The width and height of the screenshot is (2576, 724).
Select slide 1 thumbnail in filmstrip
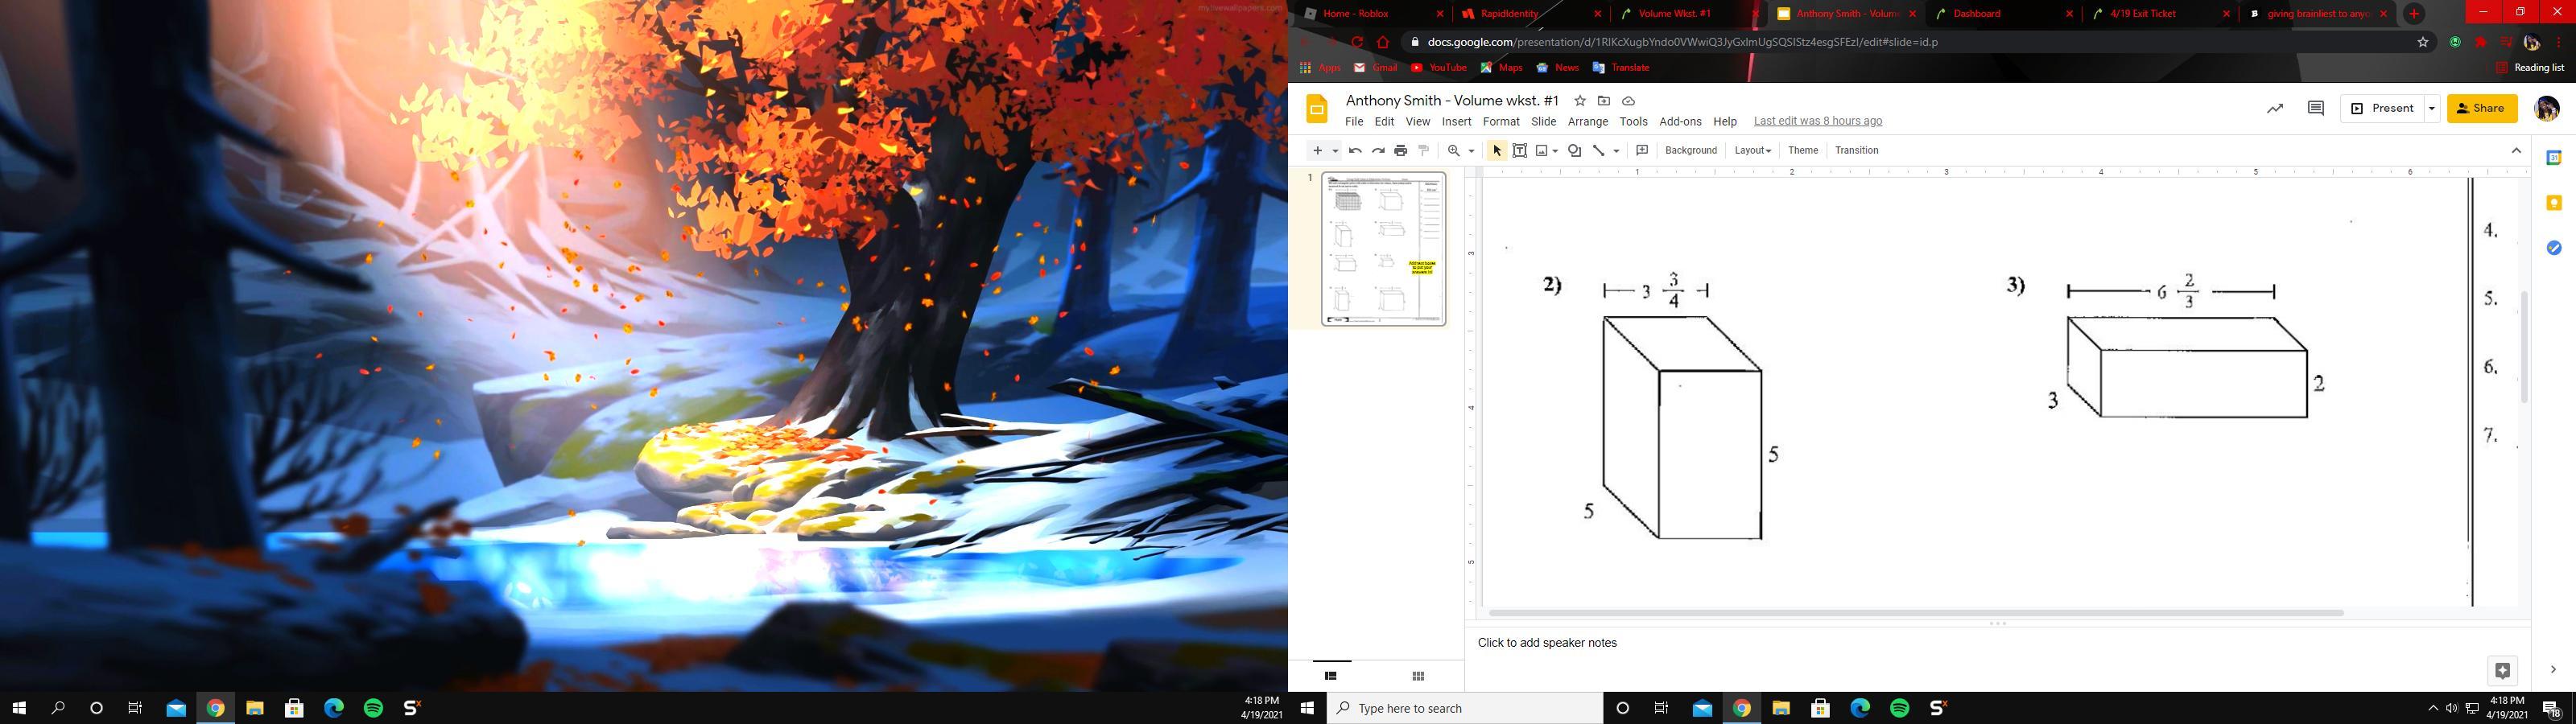click(x=1384, y=249)
